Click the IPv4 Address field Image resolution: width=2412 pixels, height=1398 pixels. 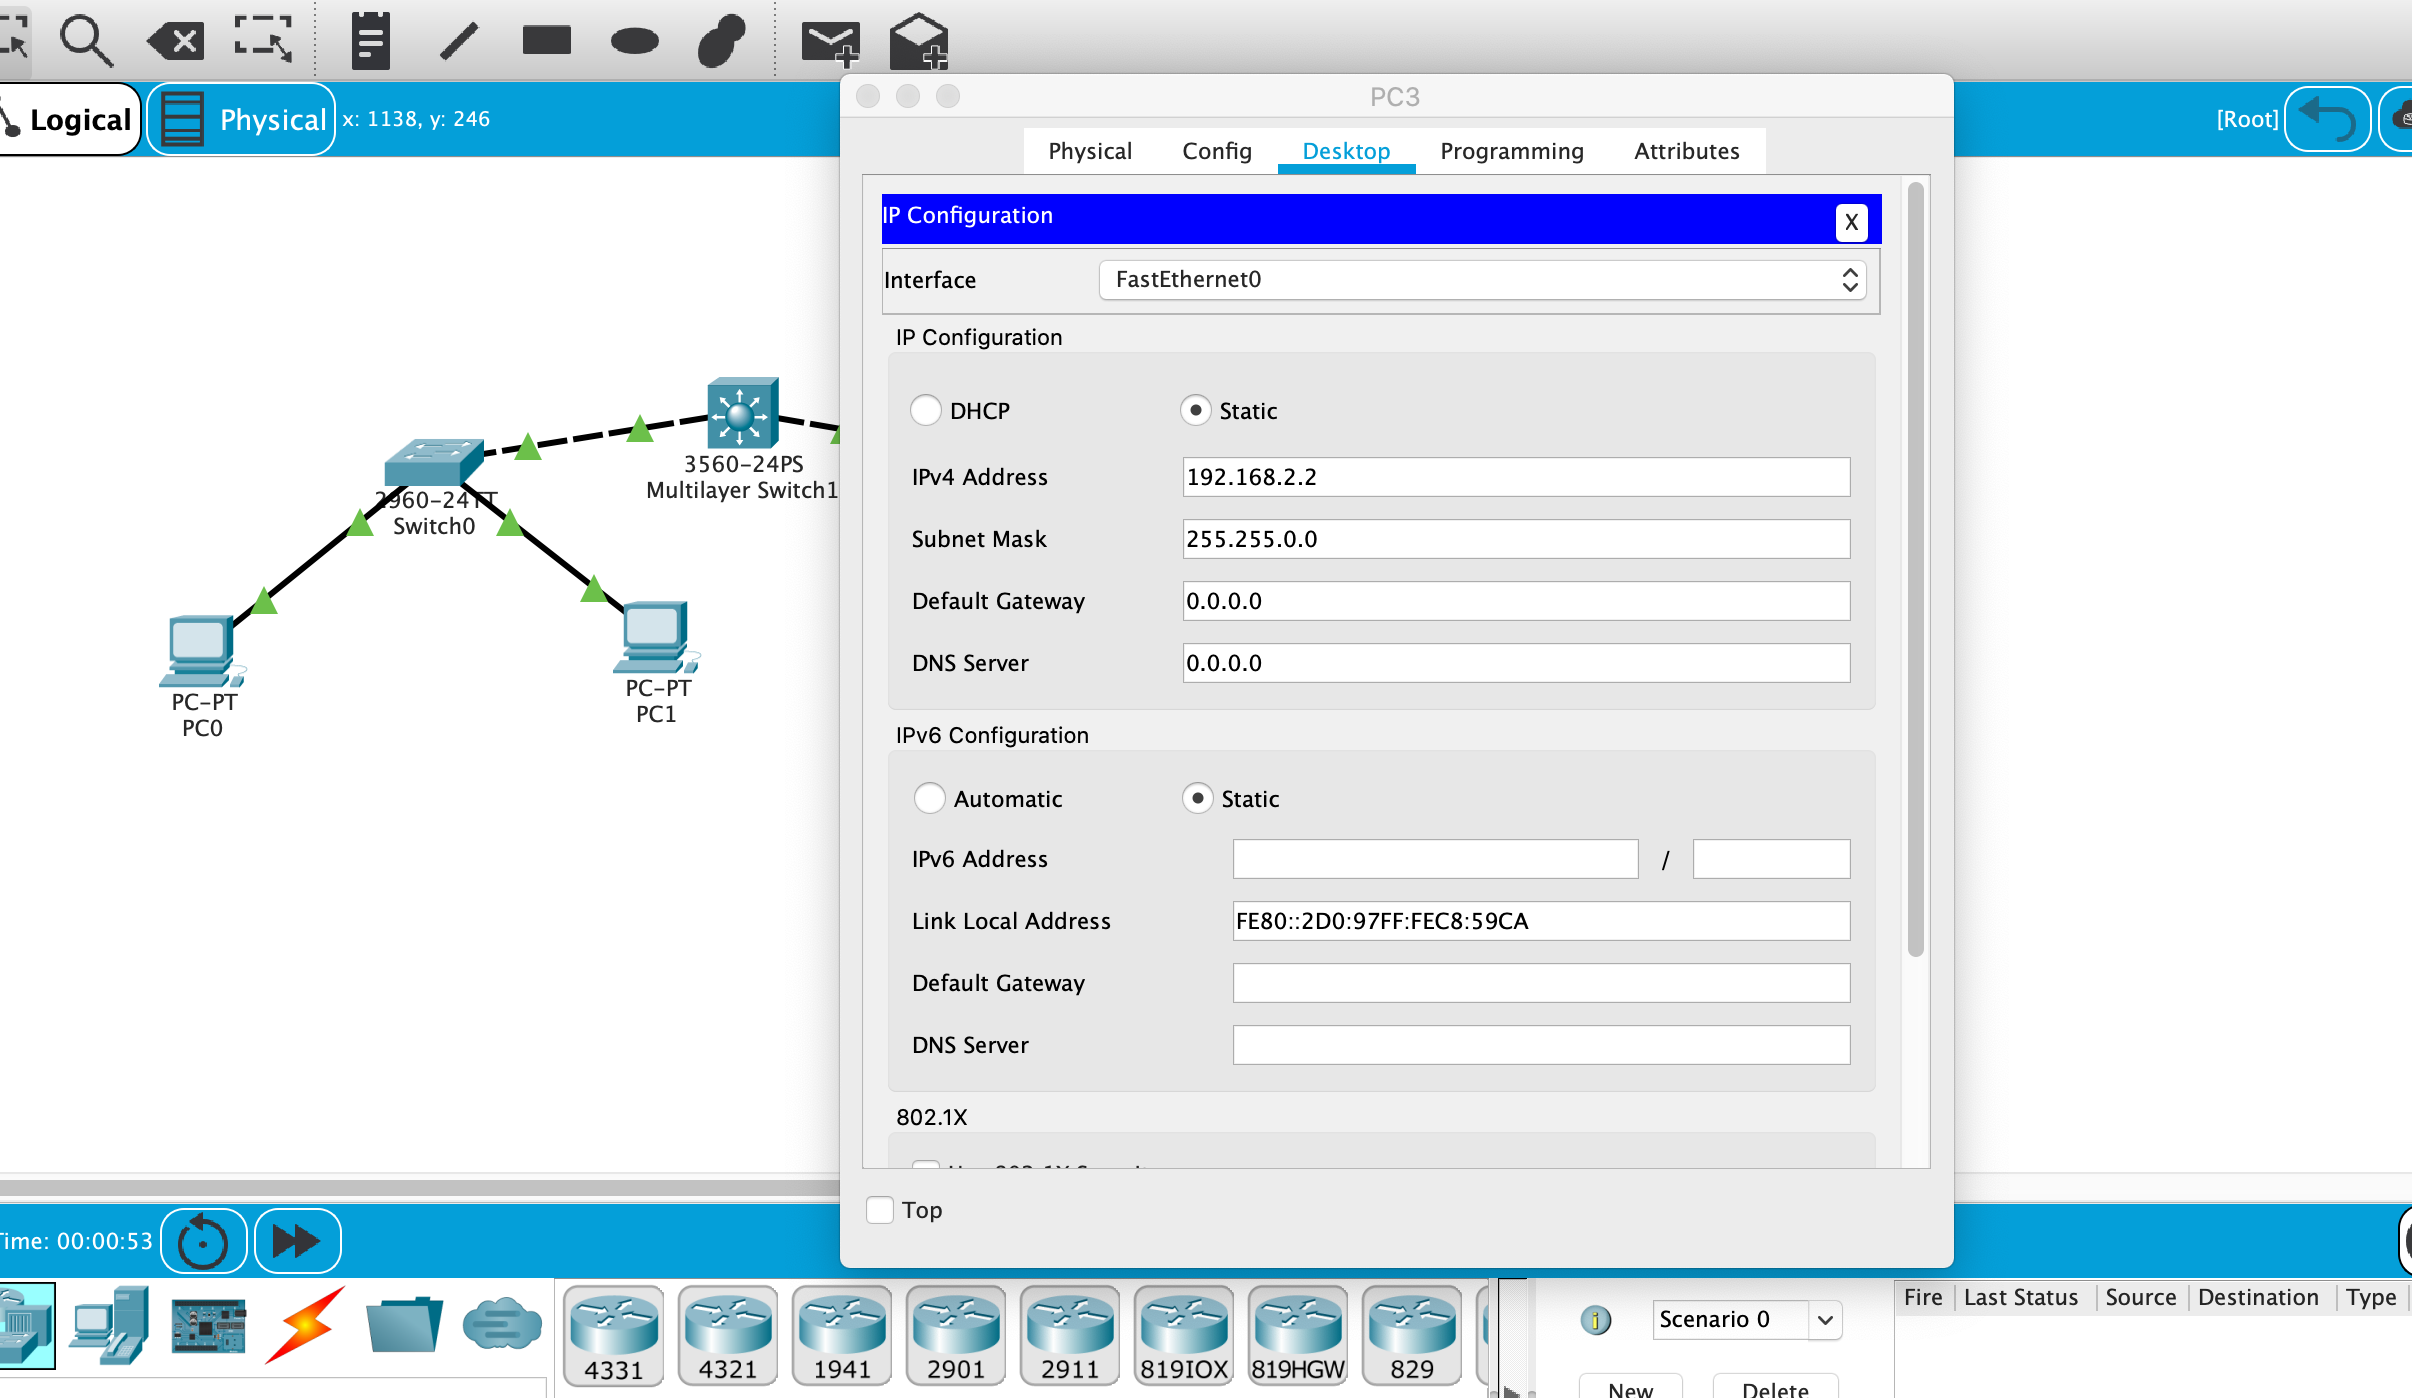click(1516, 477)
